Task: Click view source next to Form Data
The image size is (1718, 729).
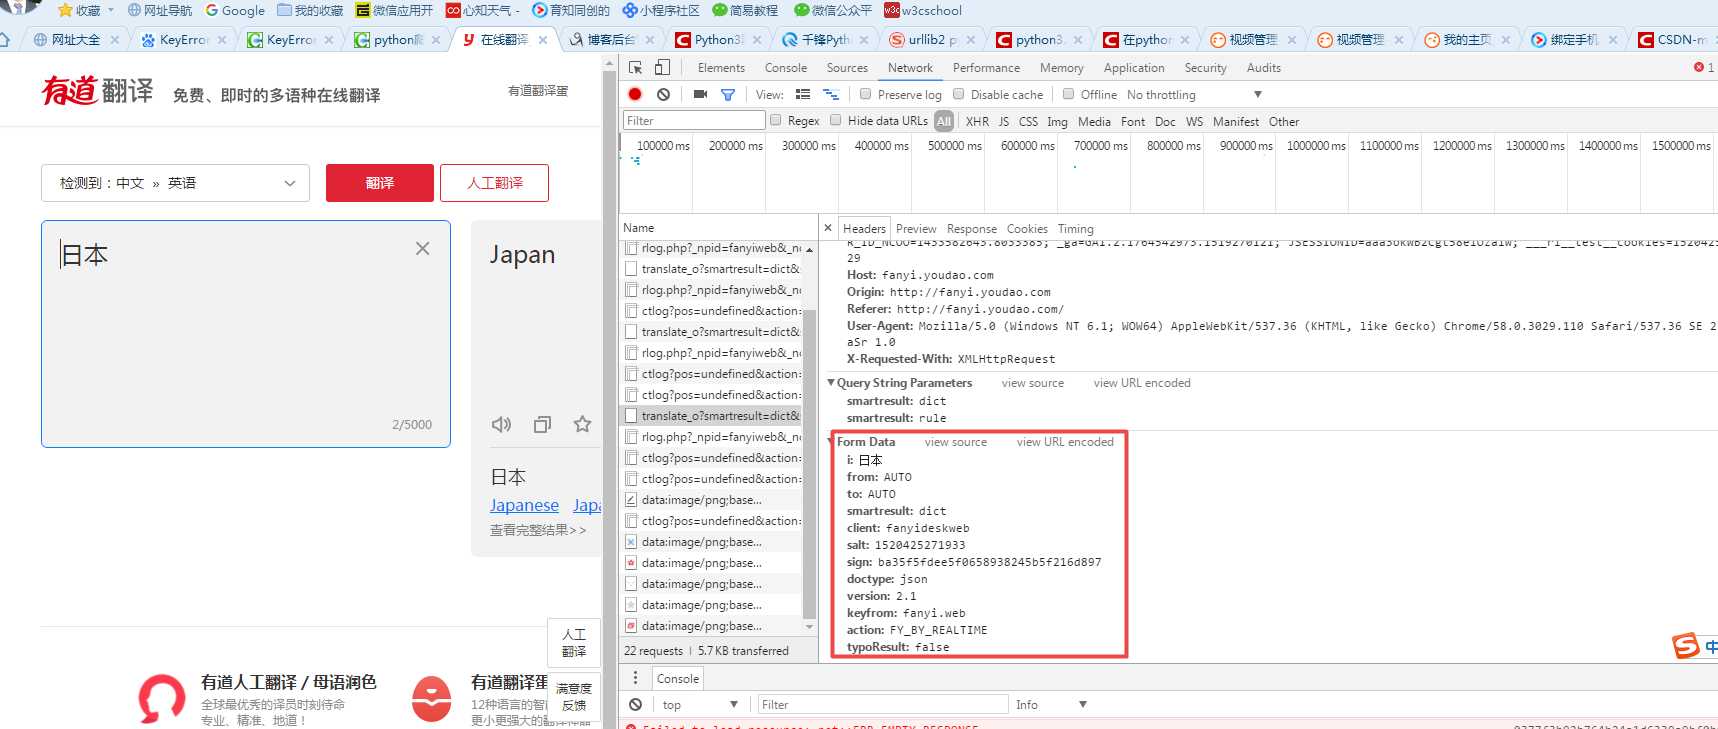Action: coord(956,442)
